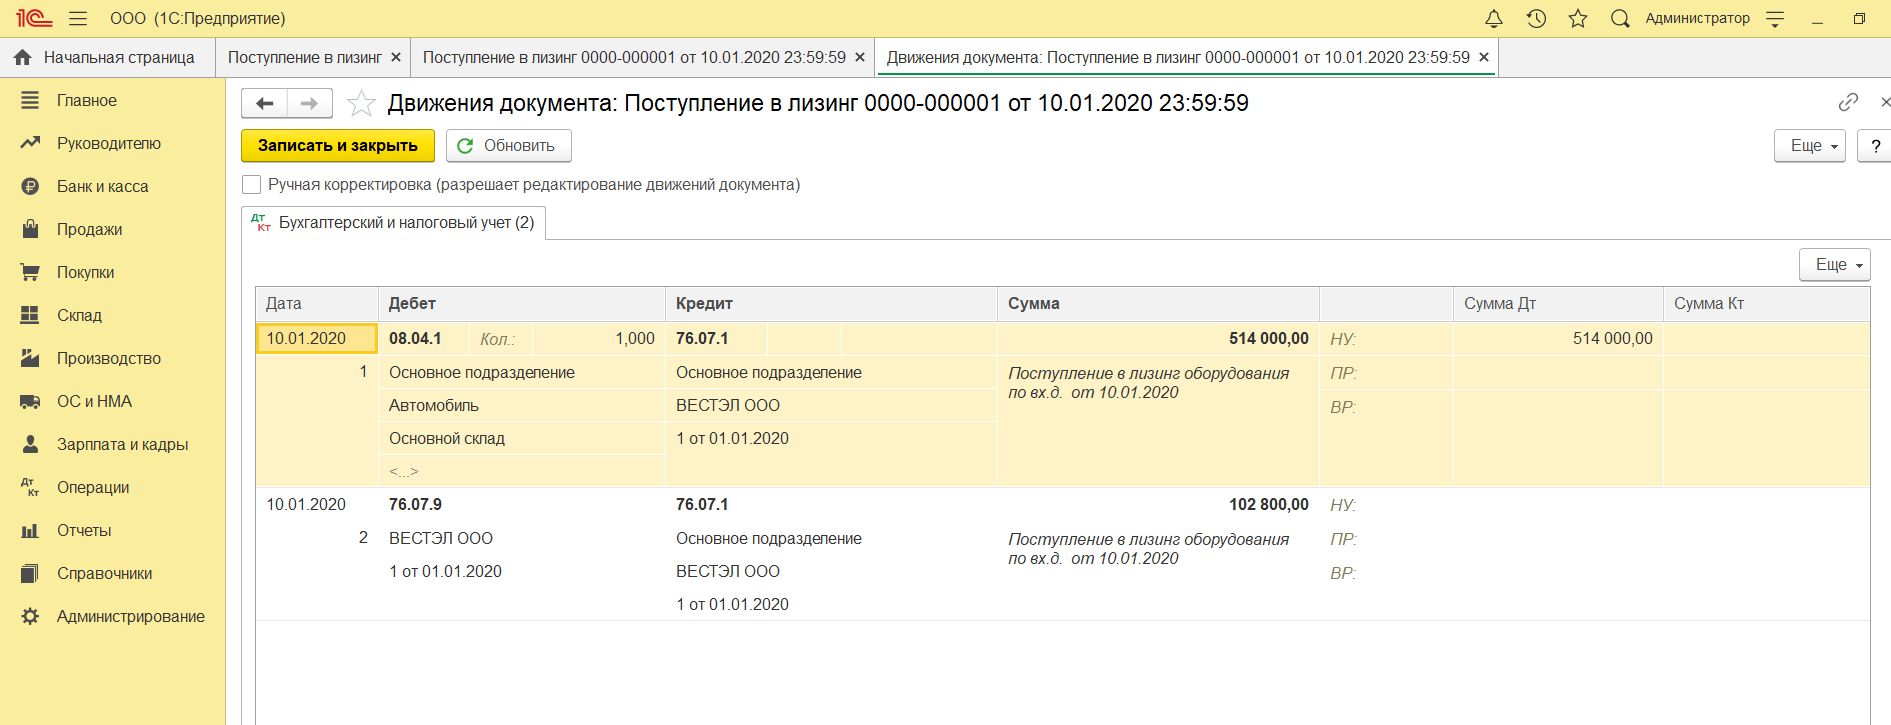Open global search magnifier icon
1891x725 pixels.
[x=1620, y=19]
